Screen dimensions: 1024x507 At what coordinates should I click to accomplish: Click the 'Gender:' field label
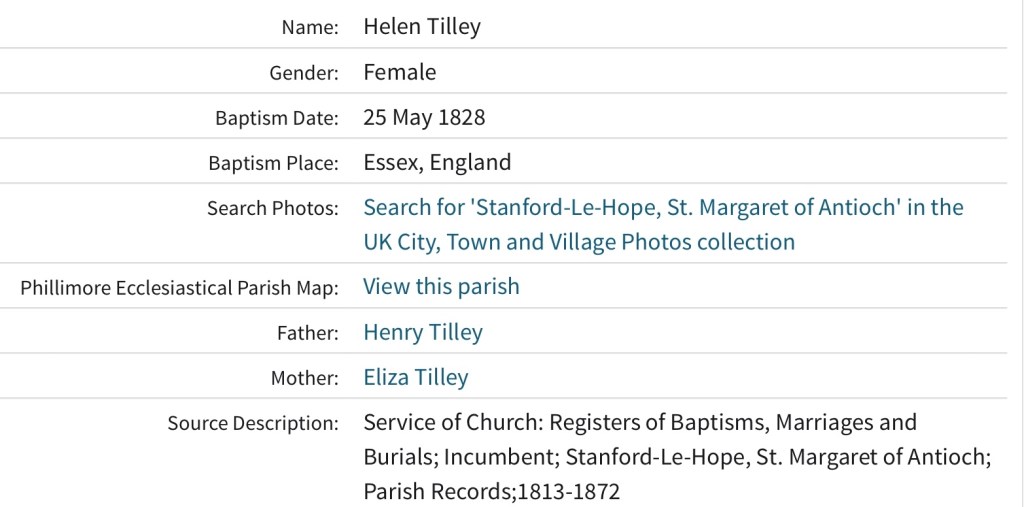304,73
